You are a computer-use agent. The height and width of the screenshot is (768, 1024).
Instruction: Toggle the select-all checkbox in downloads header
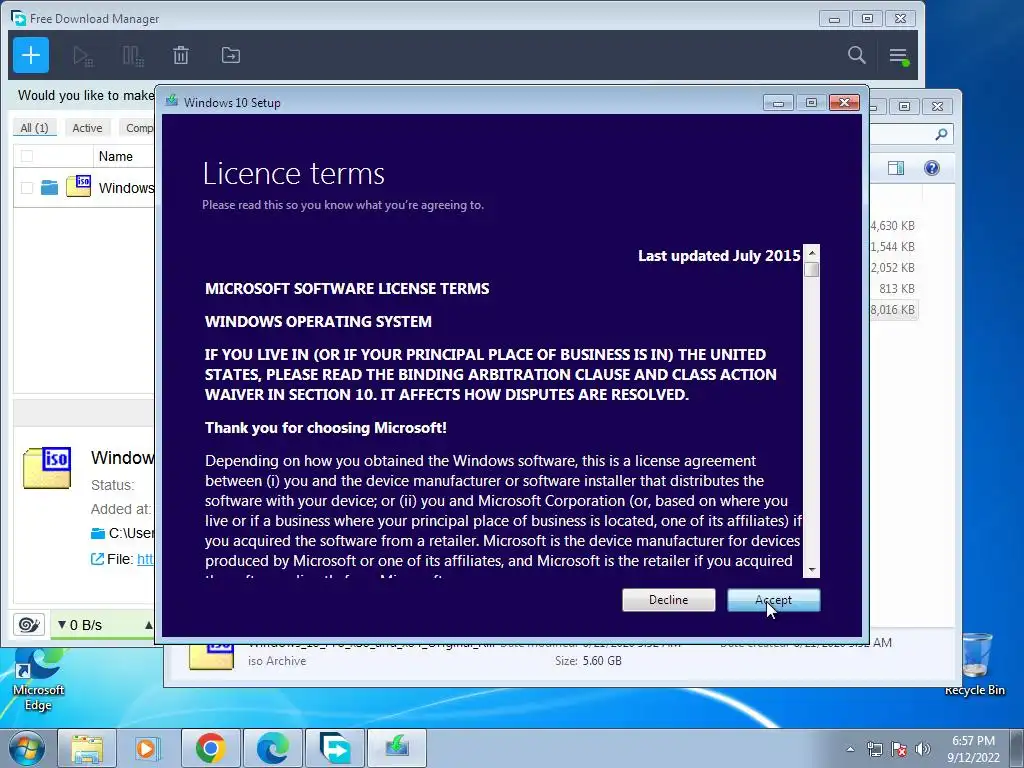tap(27, 156)
